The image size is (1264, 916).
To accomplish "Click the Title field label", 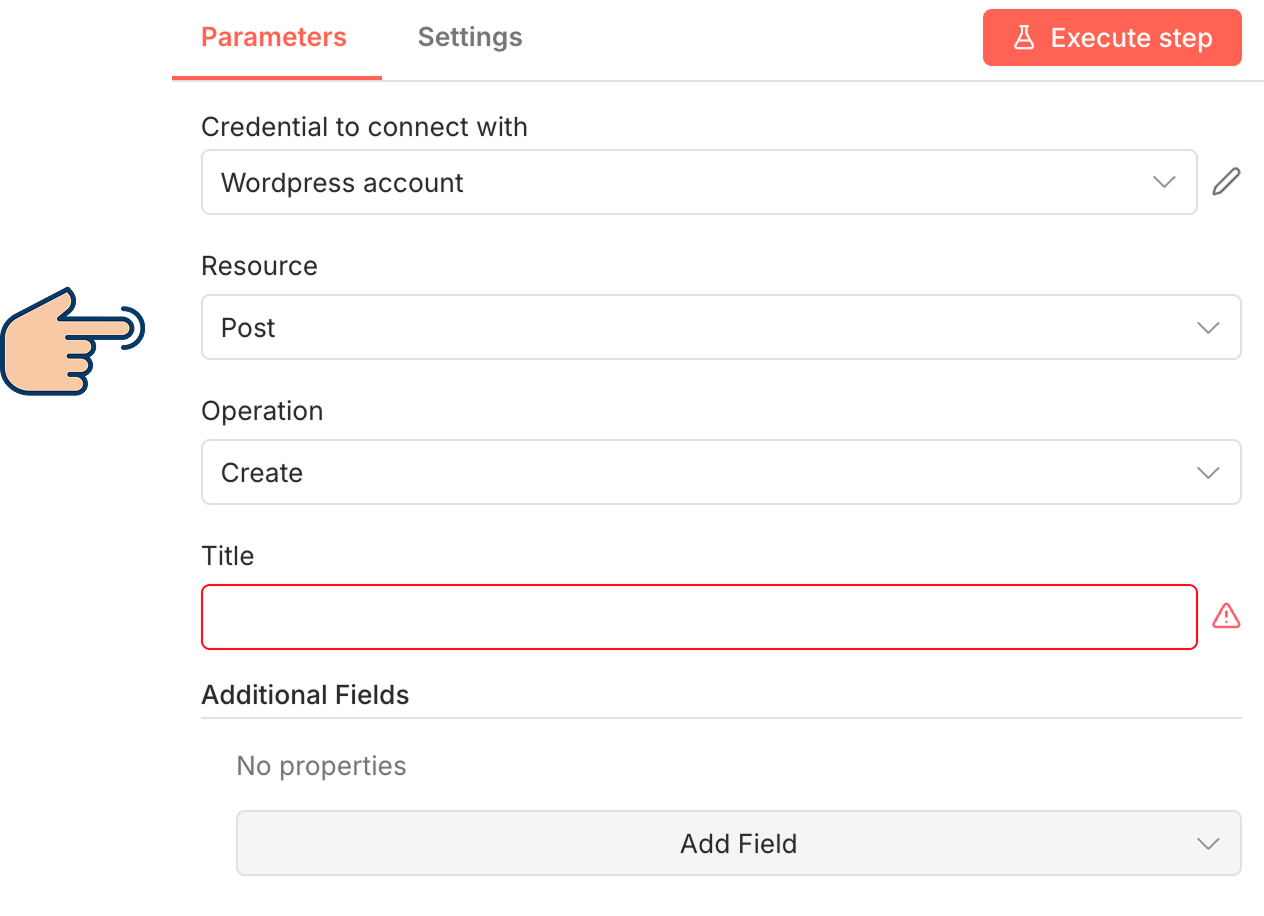I will (228, 556).
